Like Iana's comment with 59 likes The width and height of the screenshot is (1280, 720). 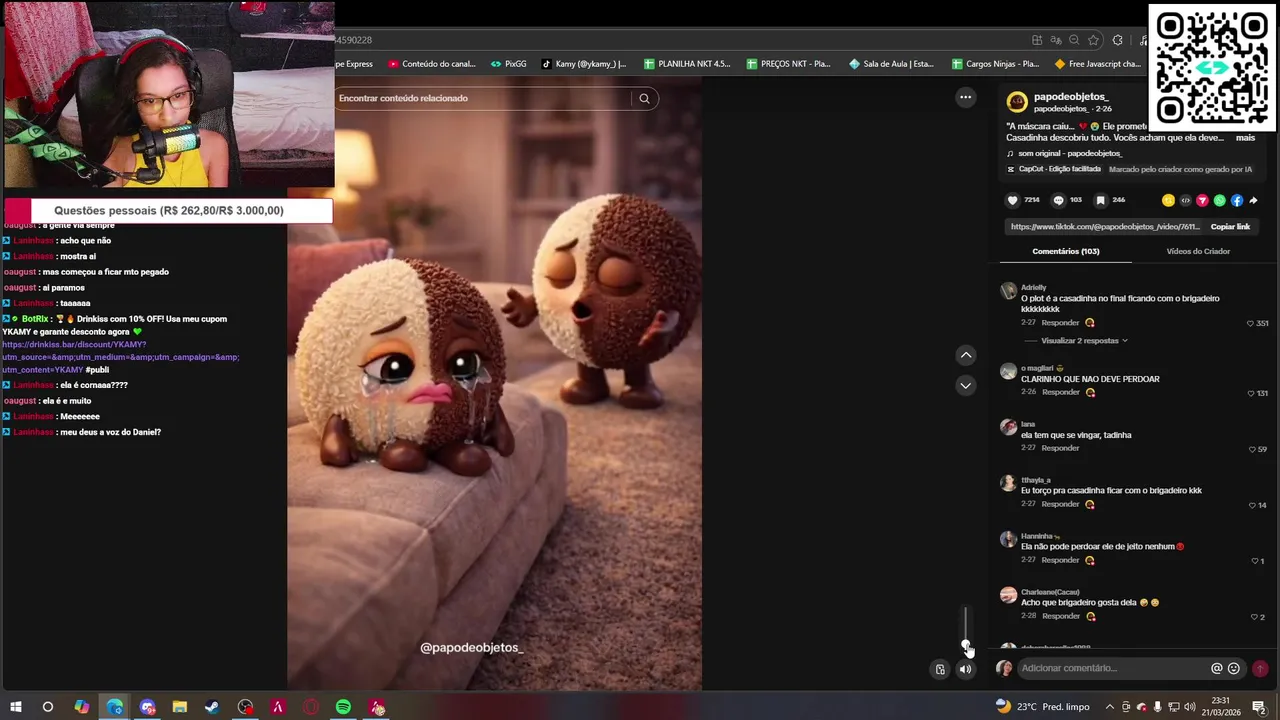click(x=1252, y=449)
